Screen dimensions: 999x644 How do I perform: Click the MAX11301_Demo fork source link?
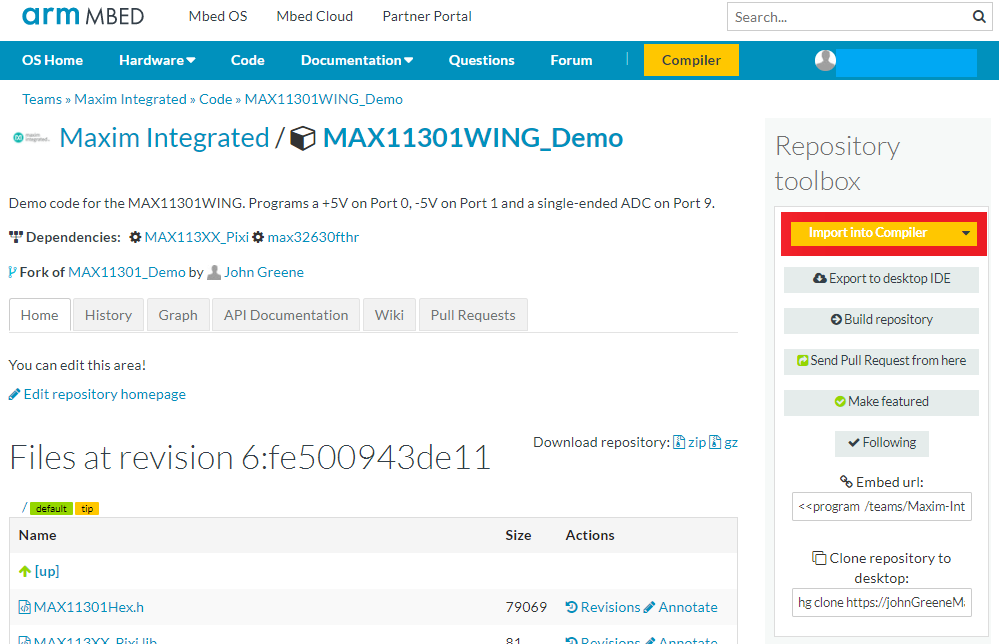(127, 272)
